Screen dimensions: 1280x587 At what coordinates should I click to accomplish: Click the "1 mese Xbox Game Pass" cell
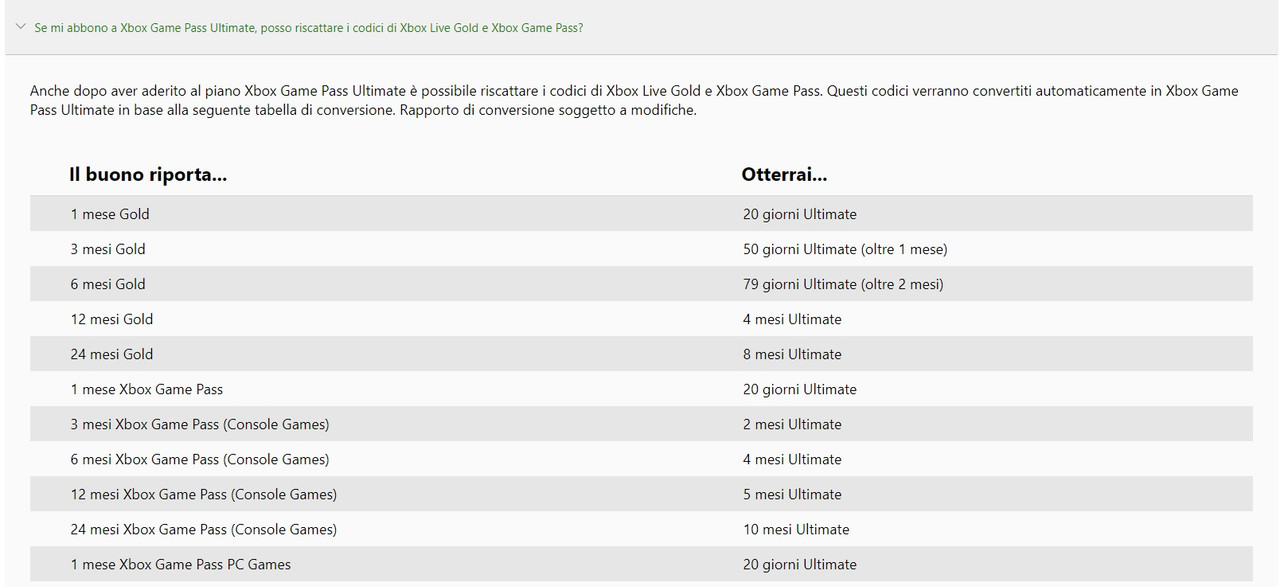[x=147, y=389]
